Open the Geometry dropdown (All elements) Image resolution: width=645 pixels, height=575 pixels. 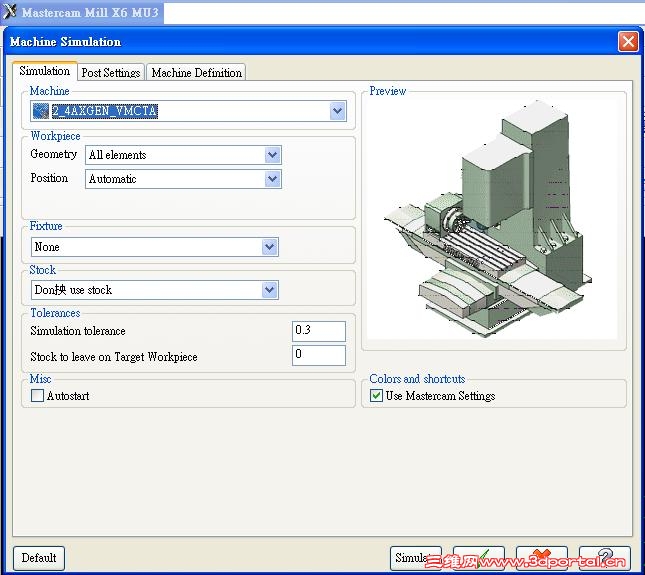point(183,155)
